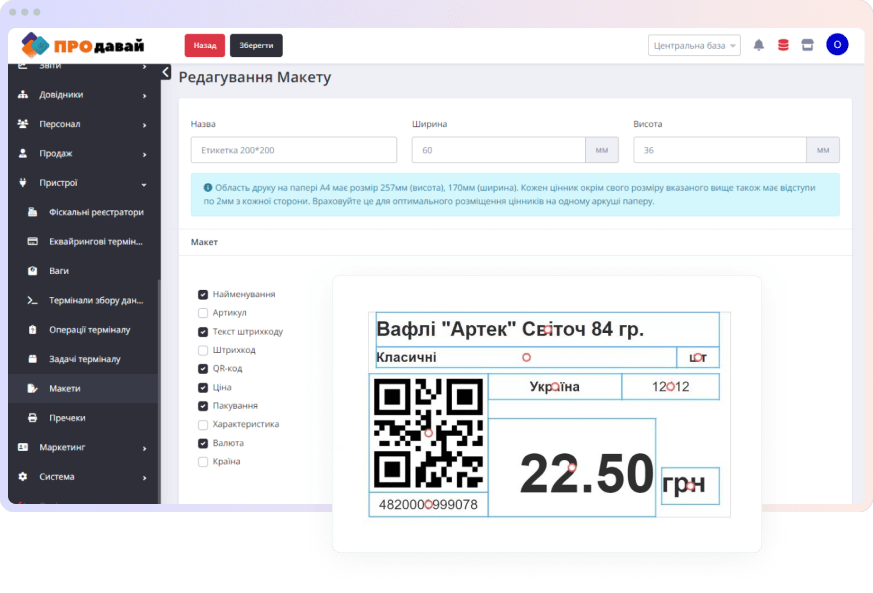Click Пречеки printer icon
Viewport: 873px width, 593px height.
click(33, 418)
